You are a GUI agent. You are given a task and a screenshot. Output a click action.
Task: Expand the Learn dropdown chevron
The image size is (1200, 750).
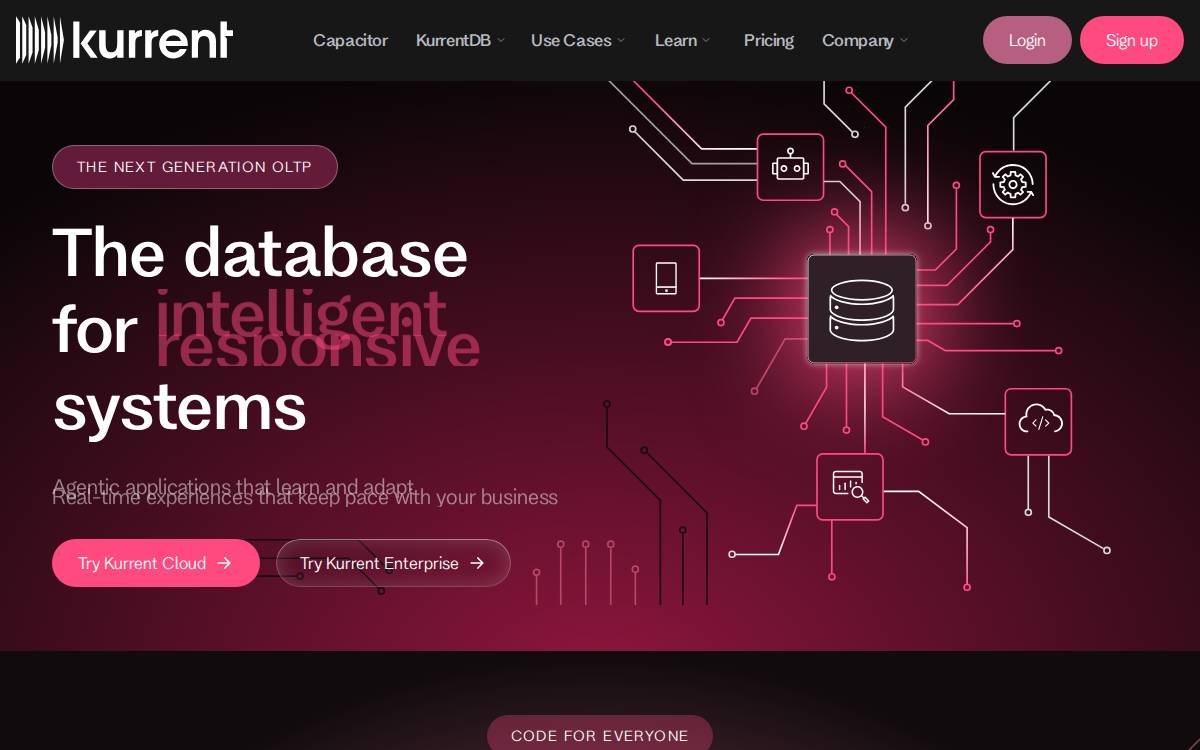706,41
